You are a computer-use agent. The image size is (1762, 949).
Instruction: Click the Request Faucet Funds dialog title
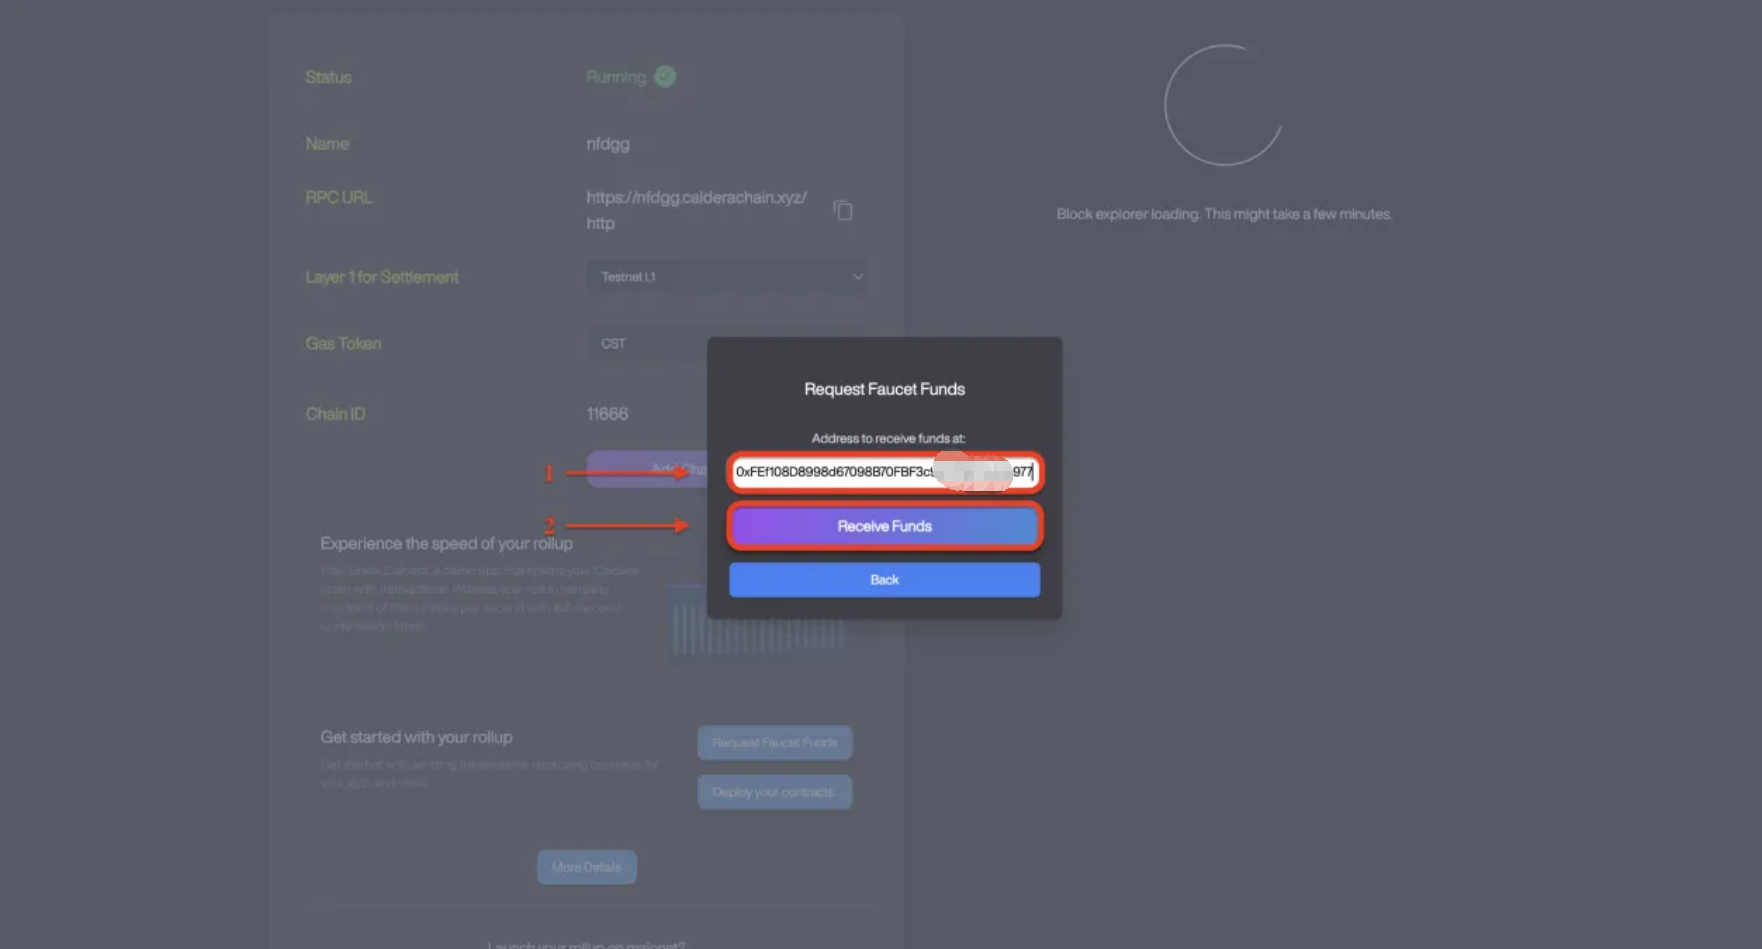tap(884, 389)
